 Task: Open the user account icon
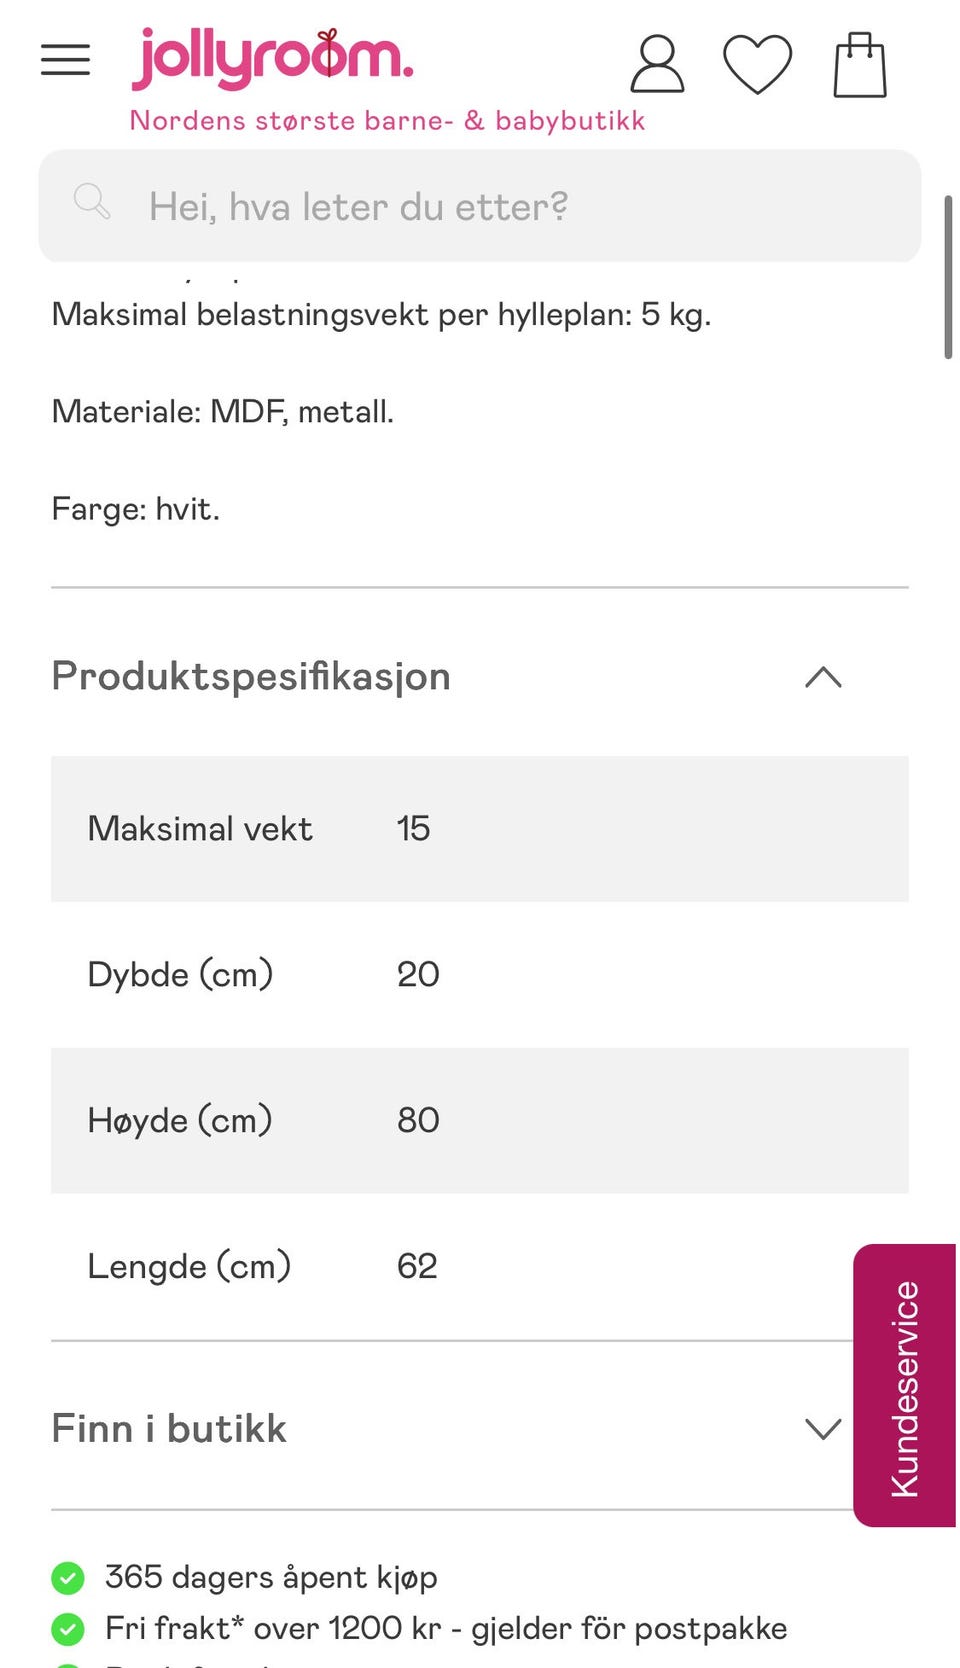pos(657,65)
